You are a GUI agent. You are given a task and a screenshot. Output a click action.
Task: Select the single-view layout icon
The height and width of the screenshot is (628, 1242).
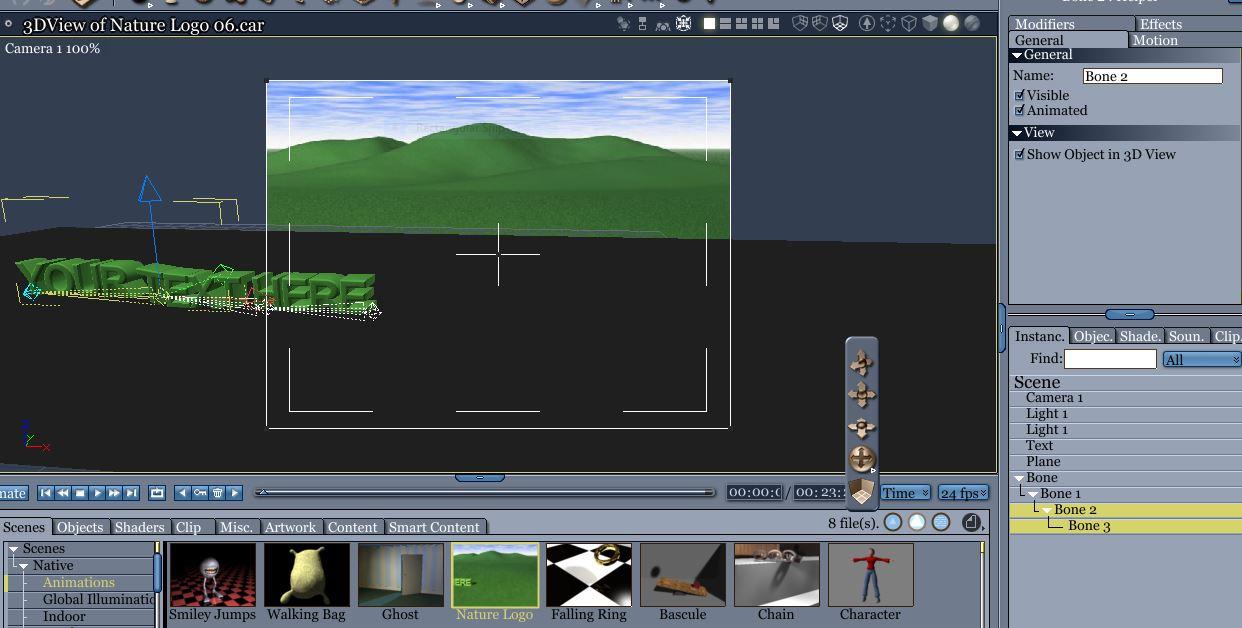click(x=709, y=23)
